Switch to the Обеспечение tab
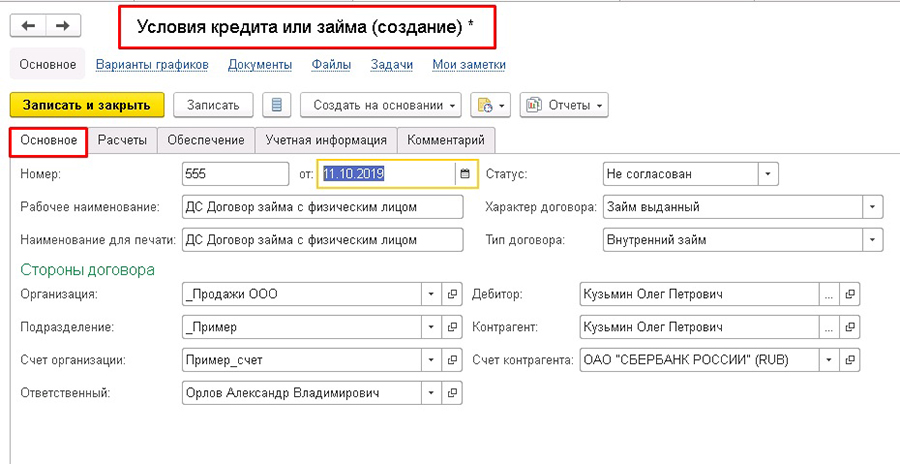This screenshot has width=900, height=464. 205,140
